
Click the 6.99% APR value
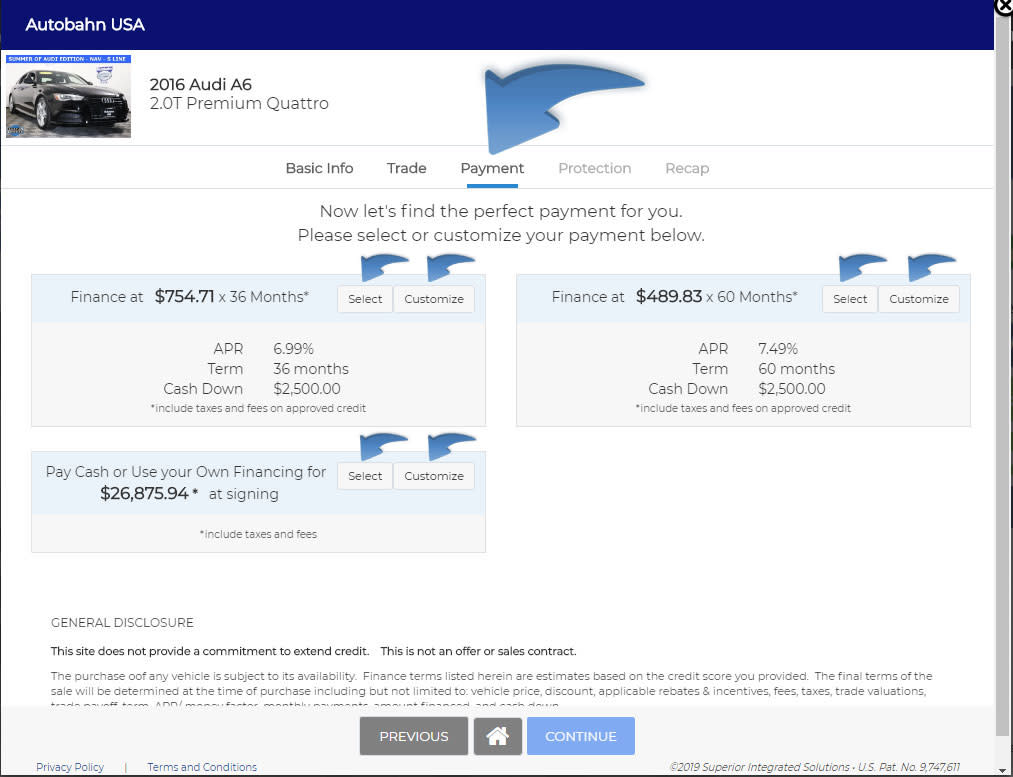pyautogui.click(x=293, y=349)
